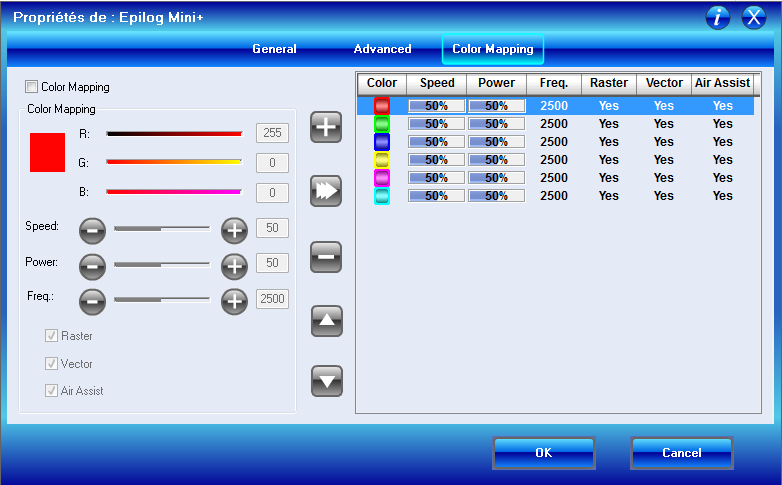
Task: Click the yellow row's 2500 frequency value
Action: click(554, 160)
